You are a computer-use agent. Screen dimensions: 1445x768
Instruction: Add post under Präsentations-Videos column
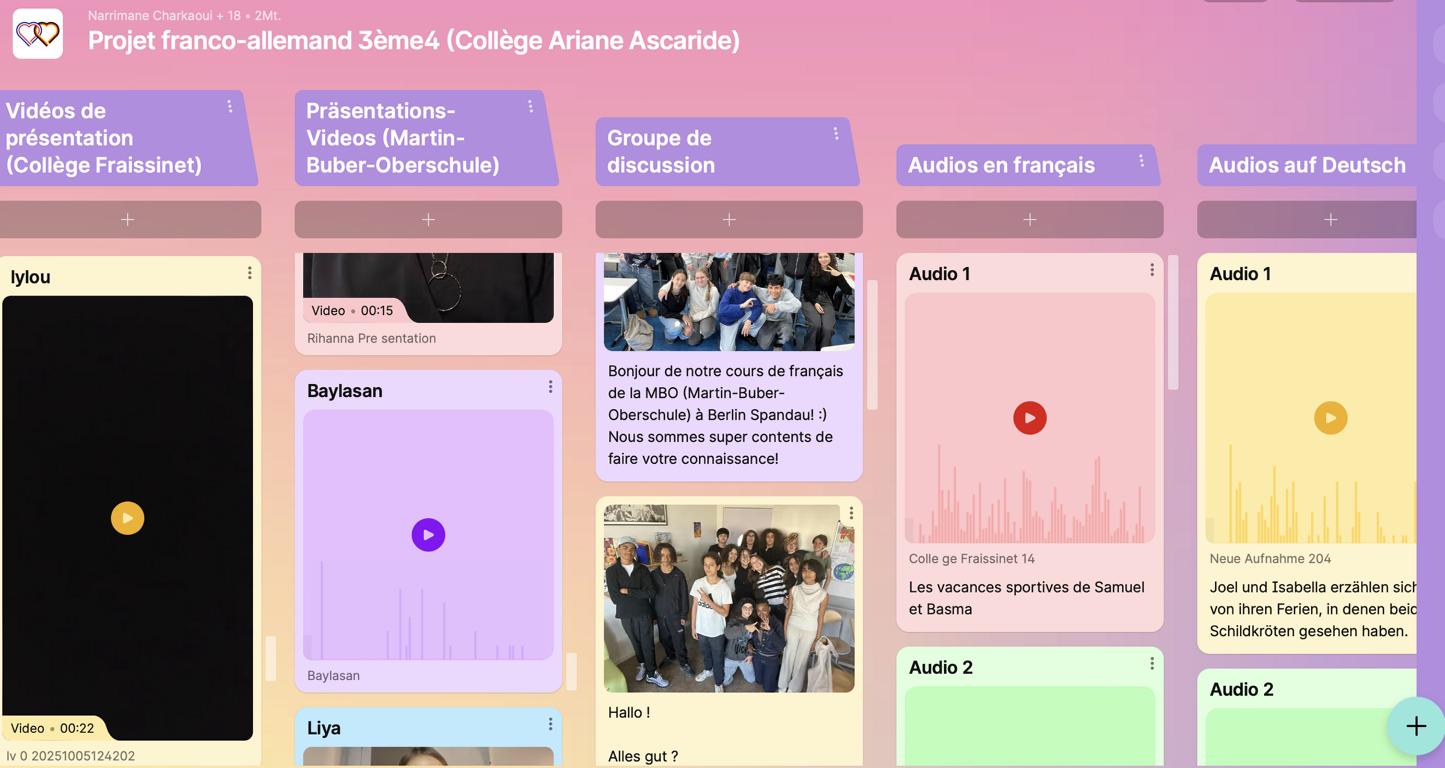428,220
